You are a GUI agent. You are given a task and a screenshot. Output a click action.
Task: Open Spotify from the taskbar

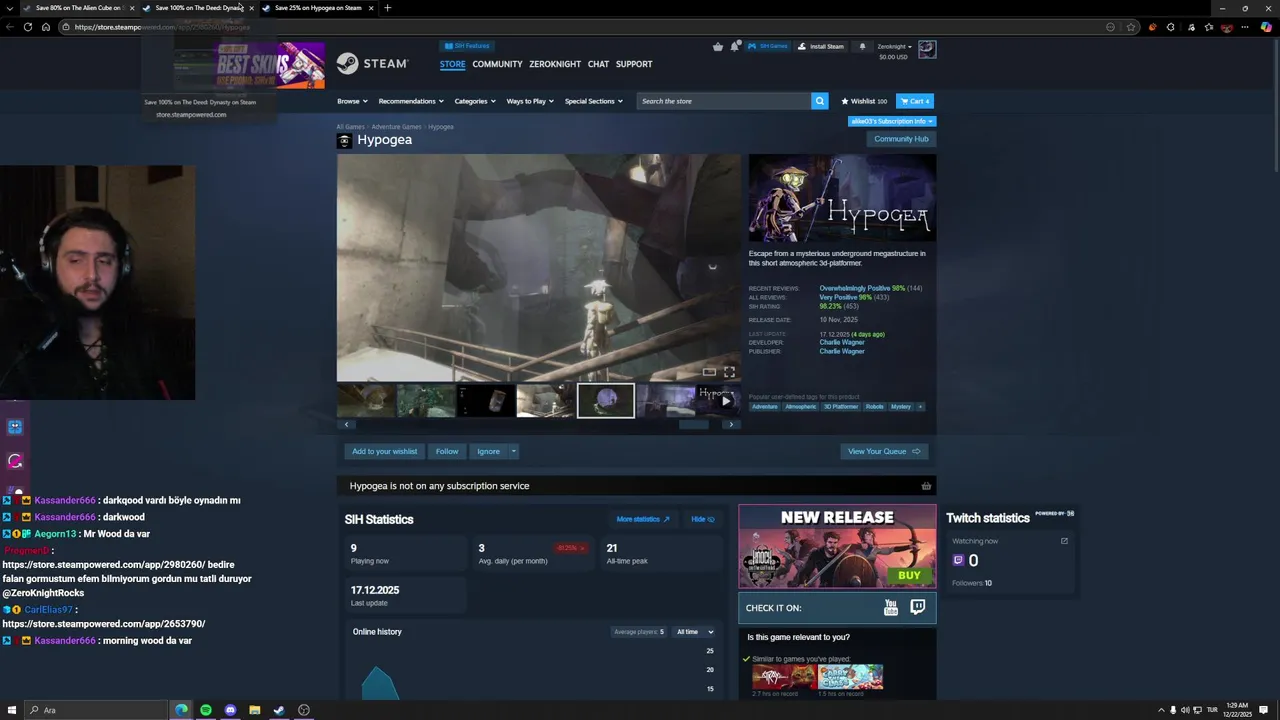click(206, 710)
